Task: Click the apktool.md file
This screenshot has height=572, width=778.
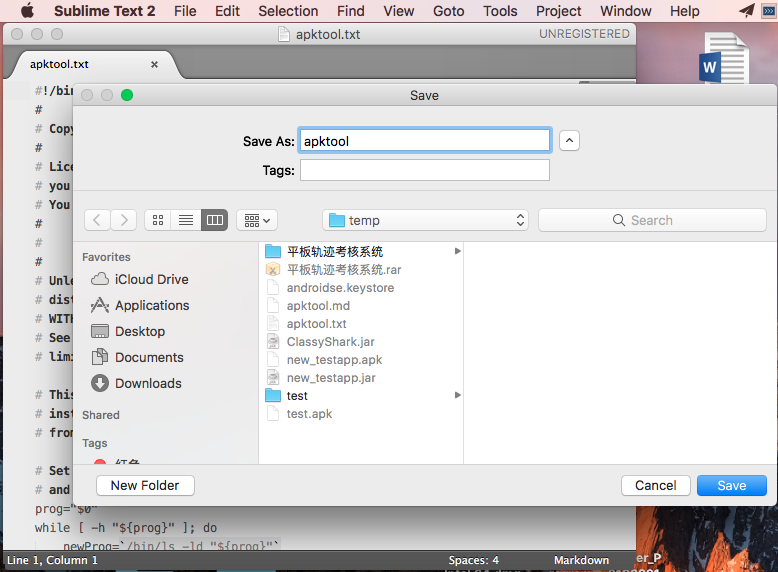Action: [x=318, y=306]
